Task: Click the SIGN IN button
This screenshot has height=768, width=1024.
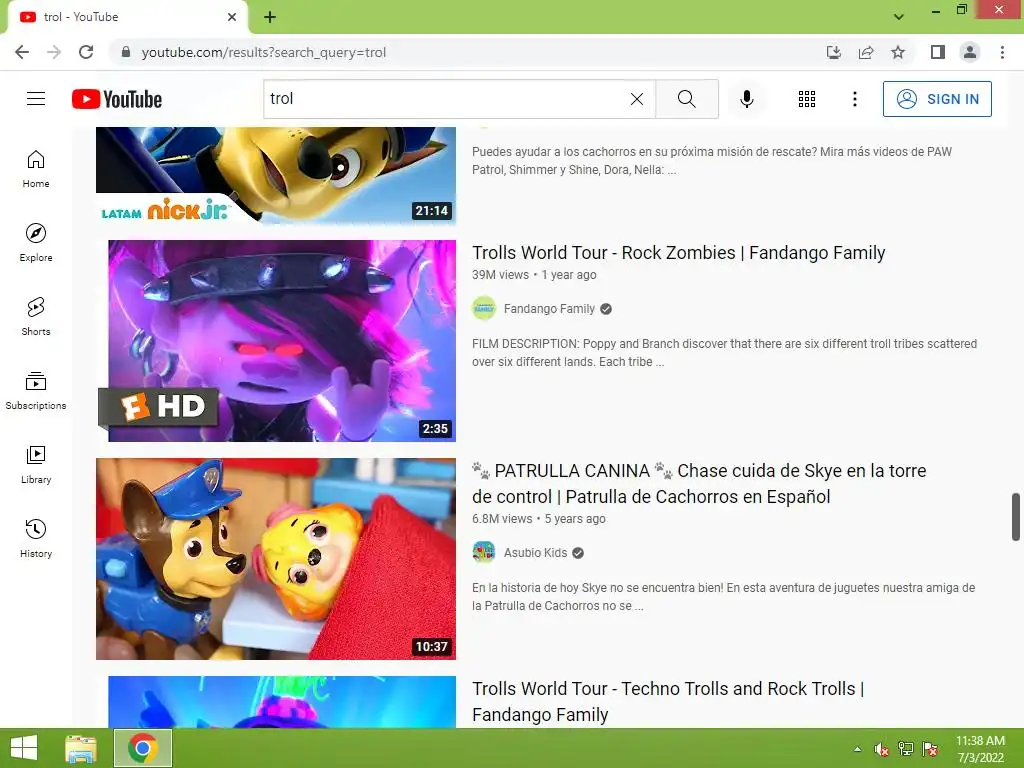Action: 937,99
